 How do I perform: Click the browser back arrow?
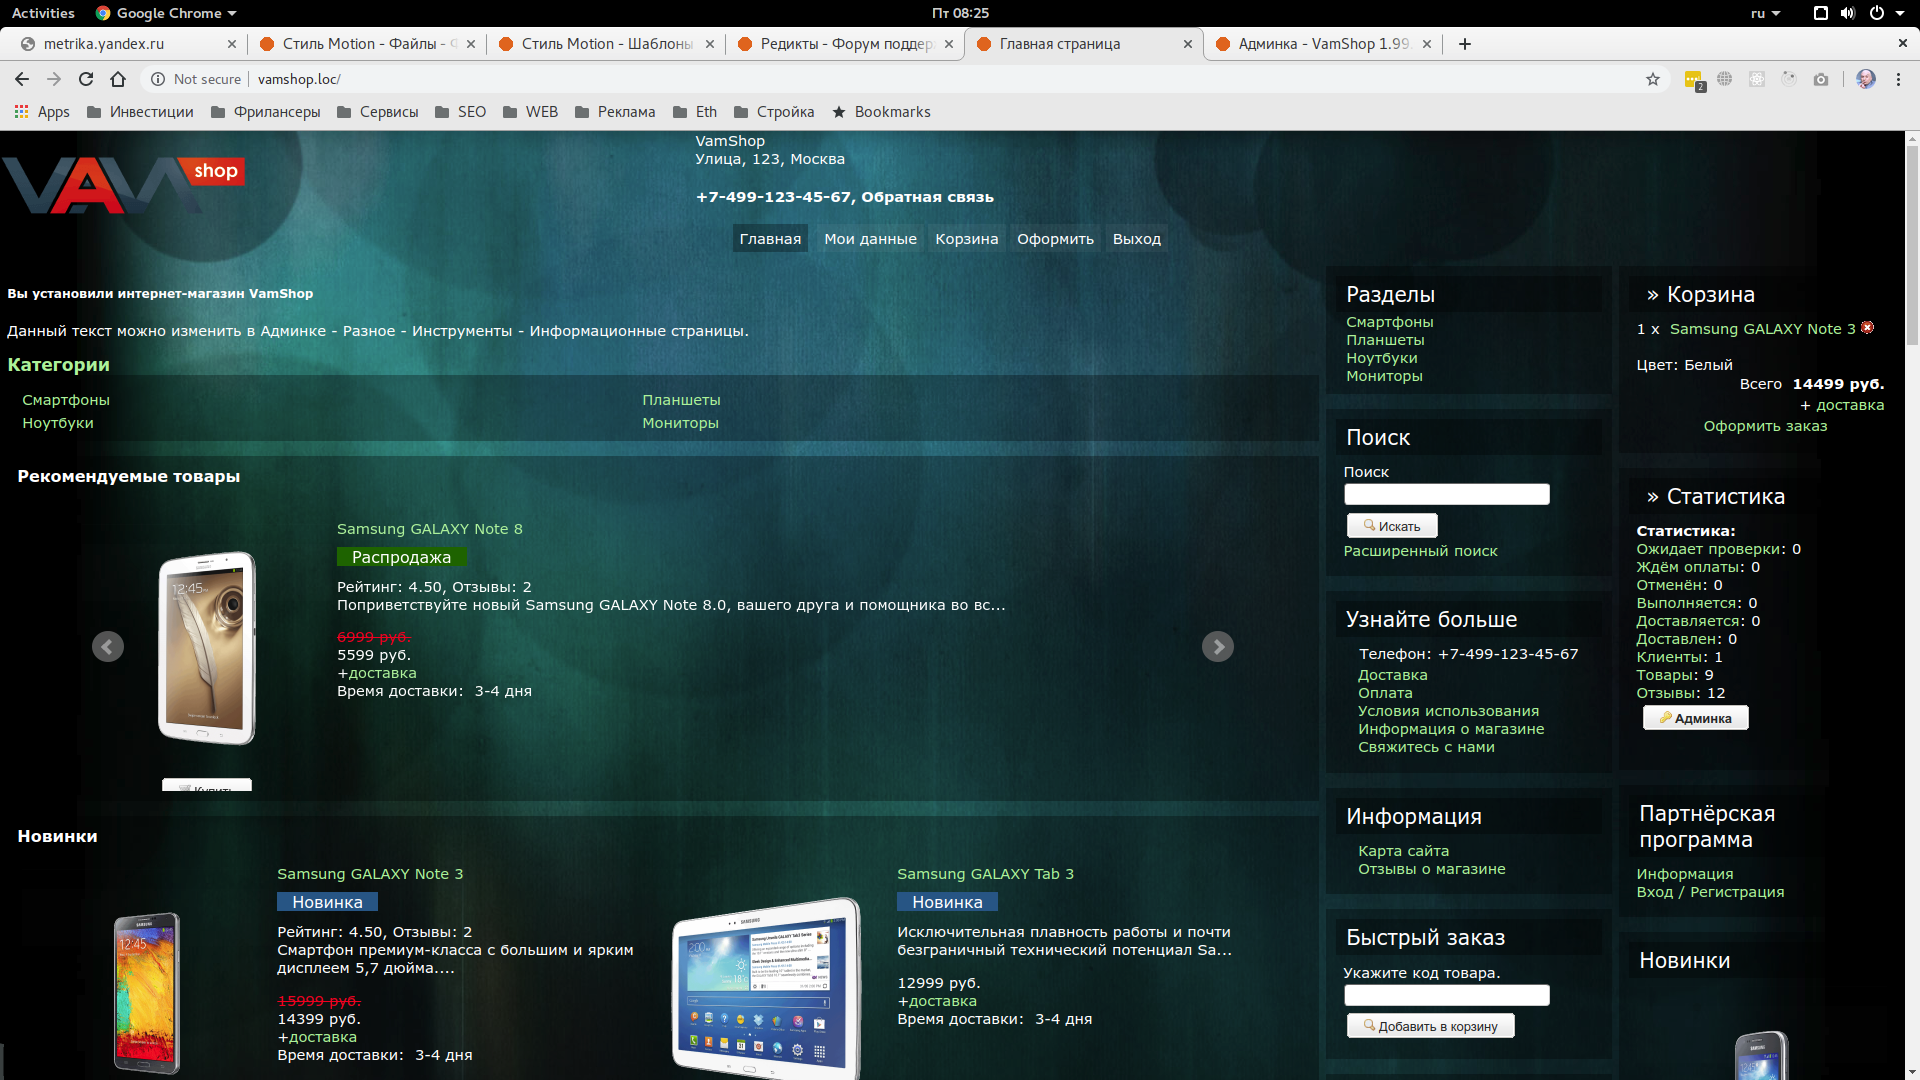pos(22,79)
